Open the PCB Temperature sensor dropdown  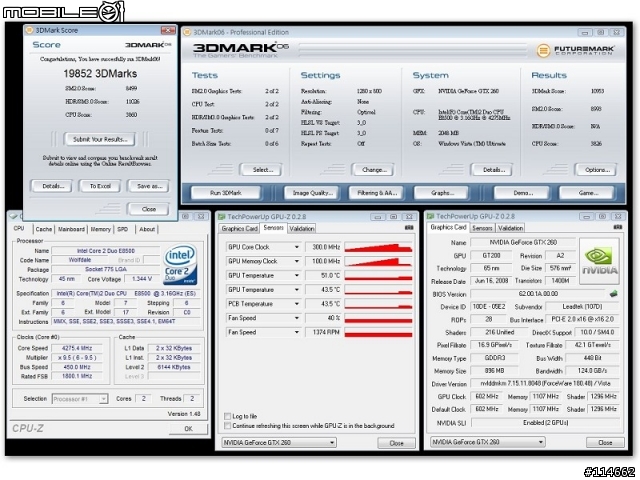point(297,304)
